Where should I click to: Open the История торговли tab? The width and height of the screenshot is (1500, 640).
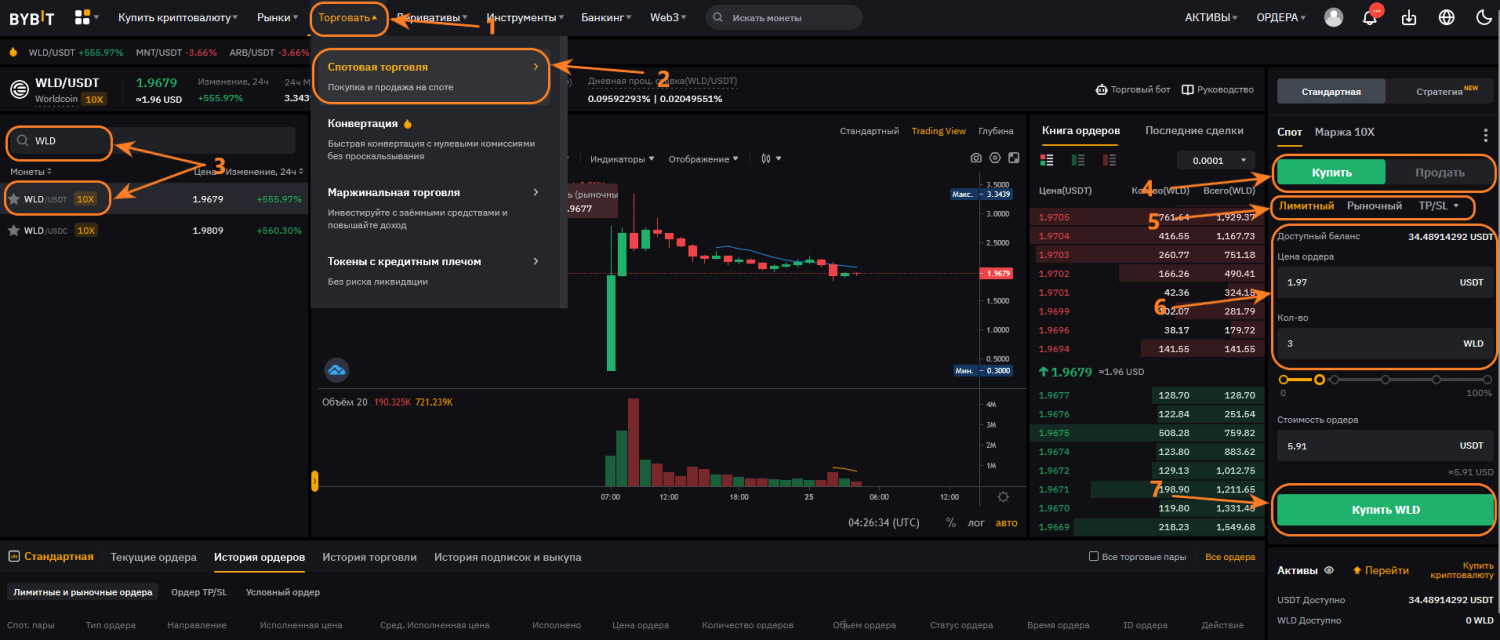[369, 557]
